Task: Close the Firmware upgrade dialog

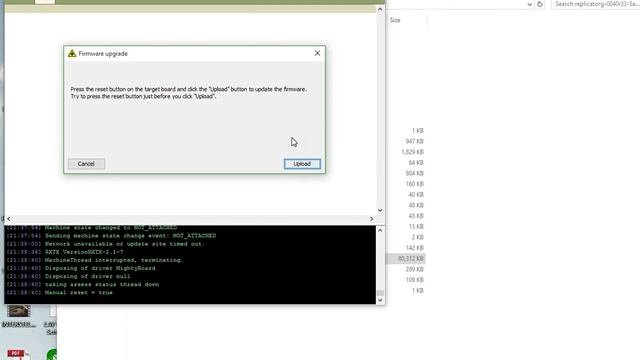Action: click(x=317, y=53)
